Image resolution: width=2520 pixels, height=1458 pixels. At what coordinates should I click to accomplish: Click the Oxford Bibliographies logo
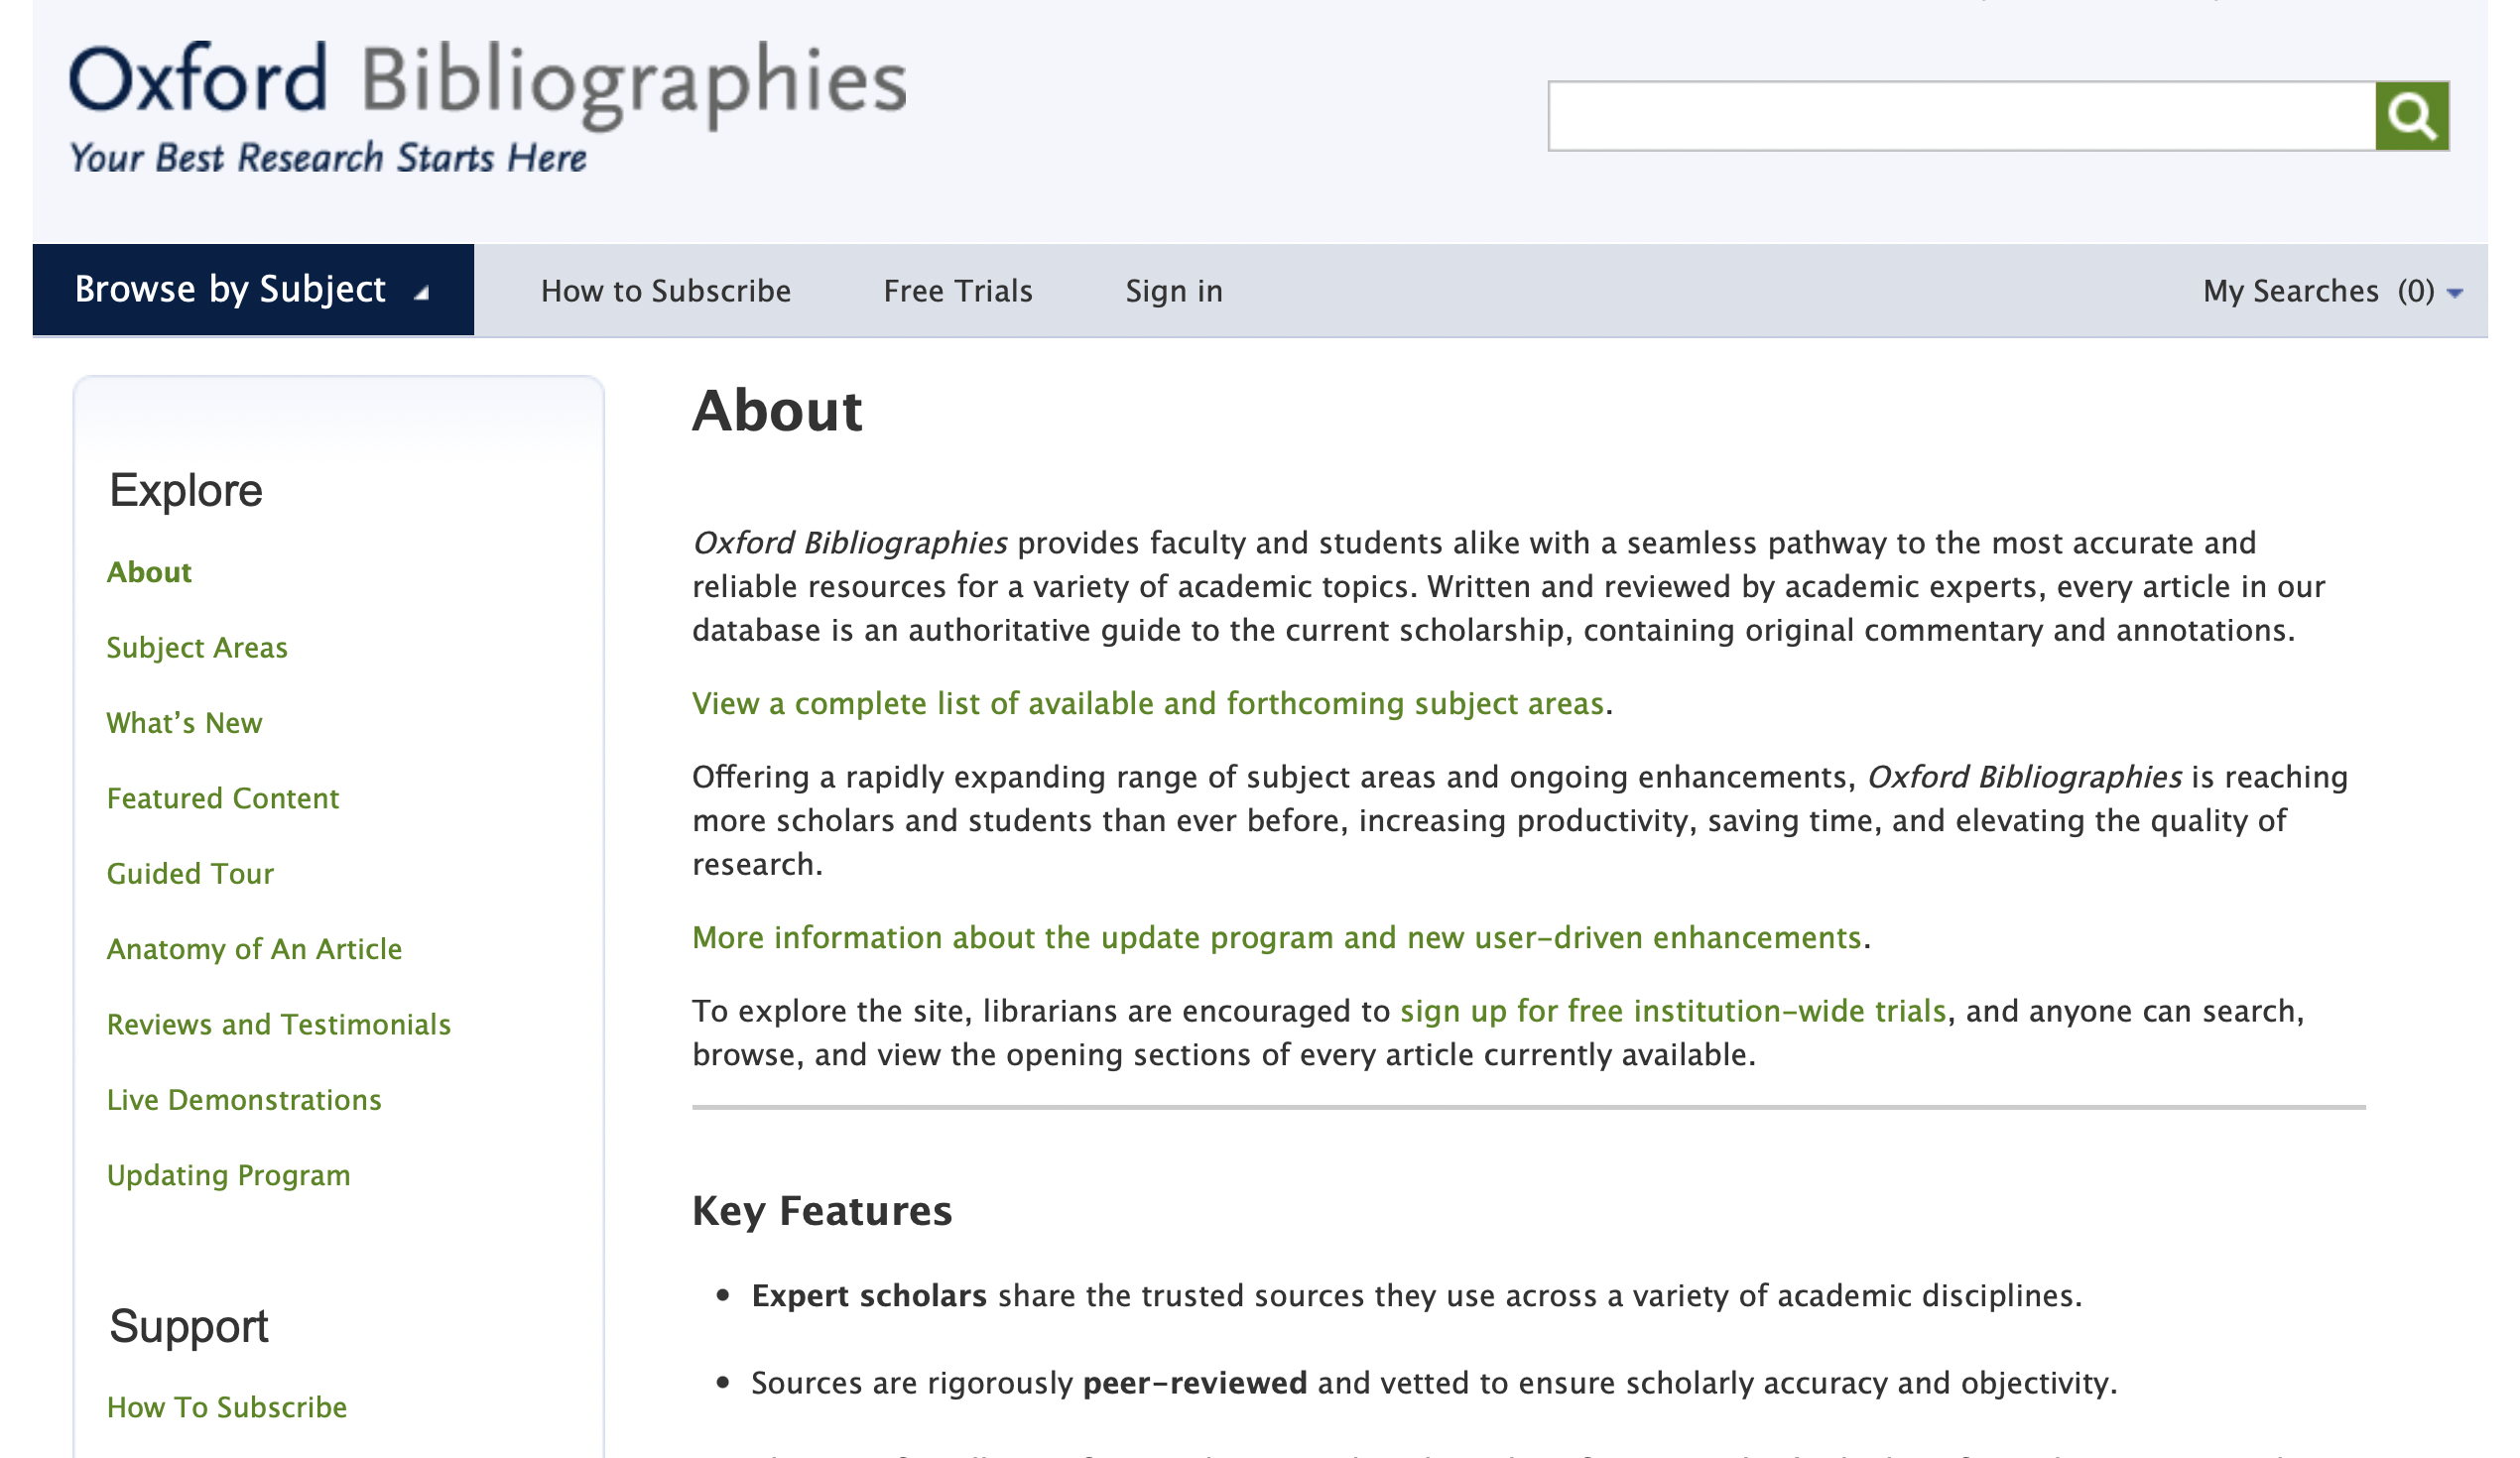488,84
